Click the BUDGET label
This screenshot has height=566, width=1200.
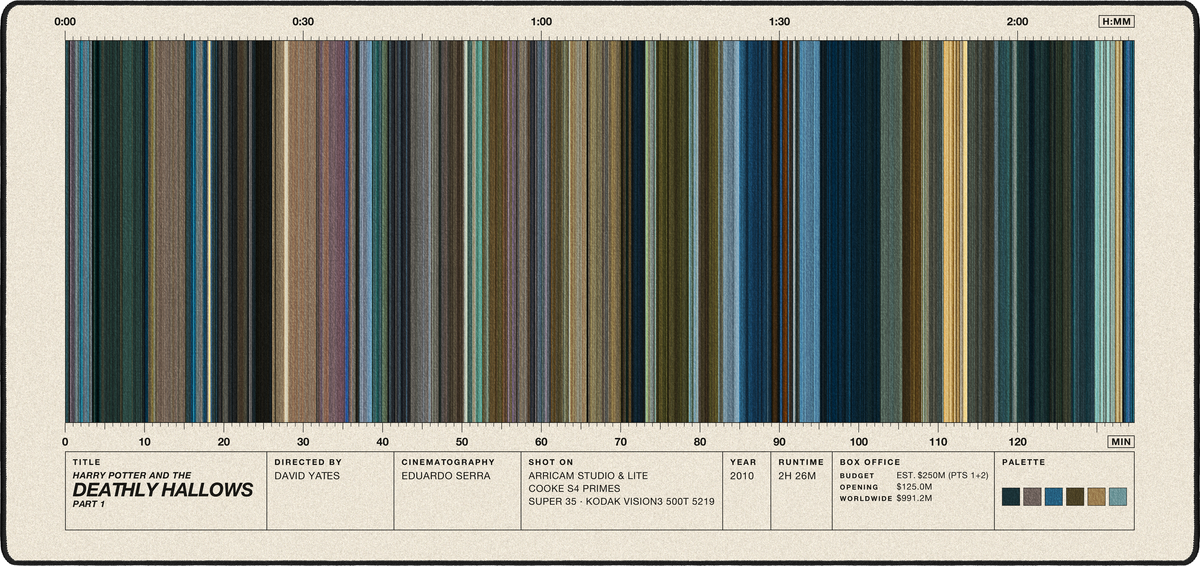857,476
